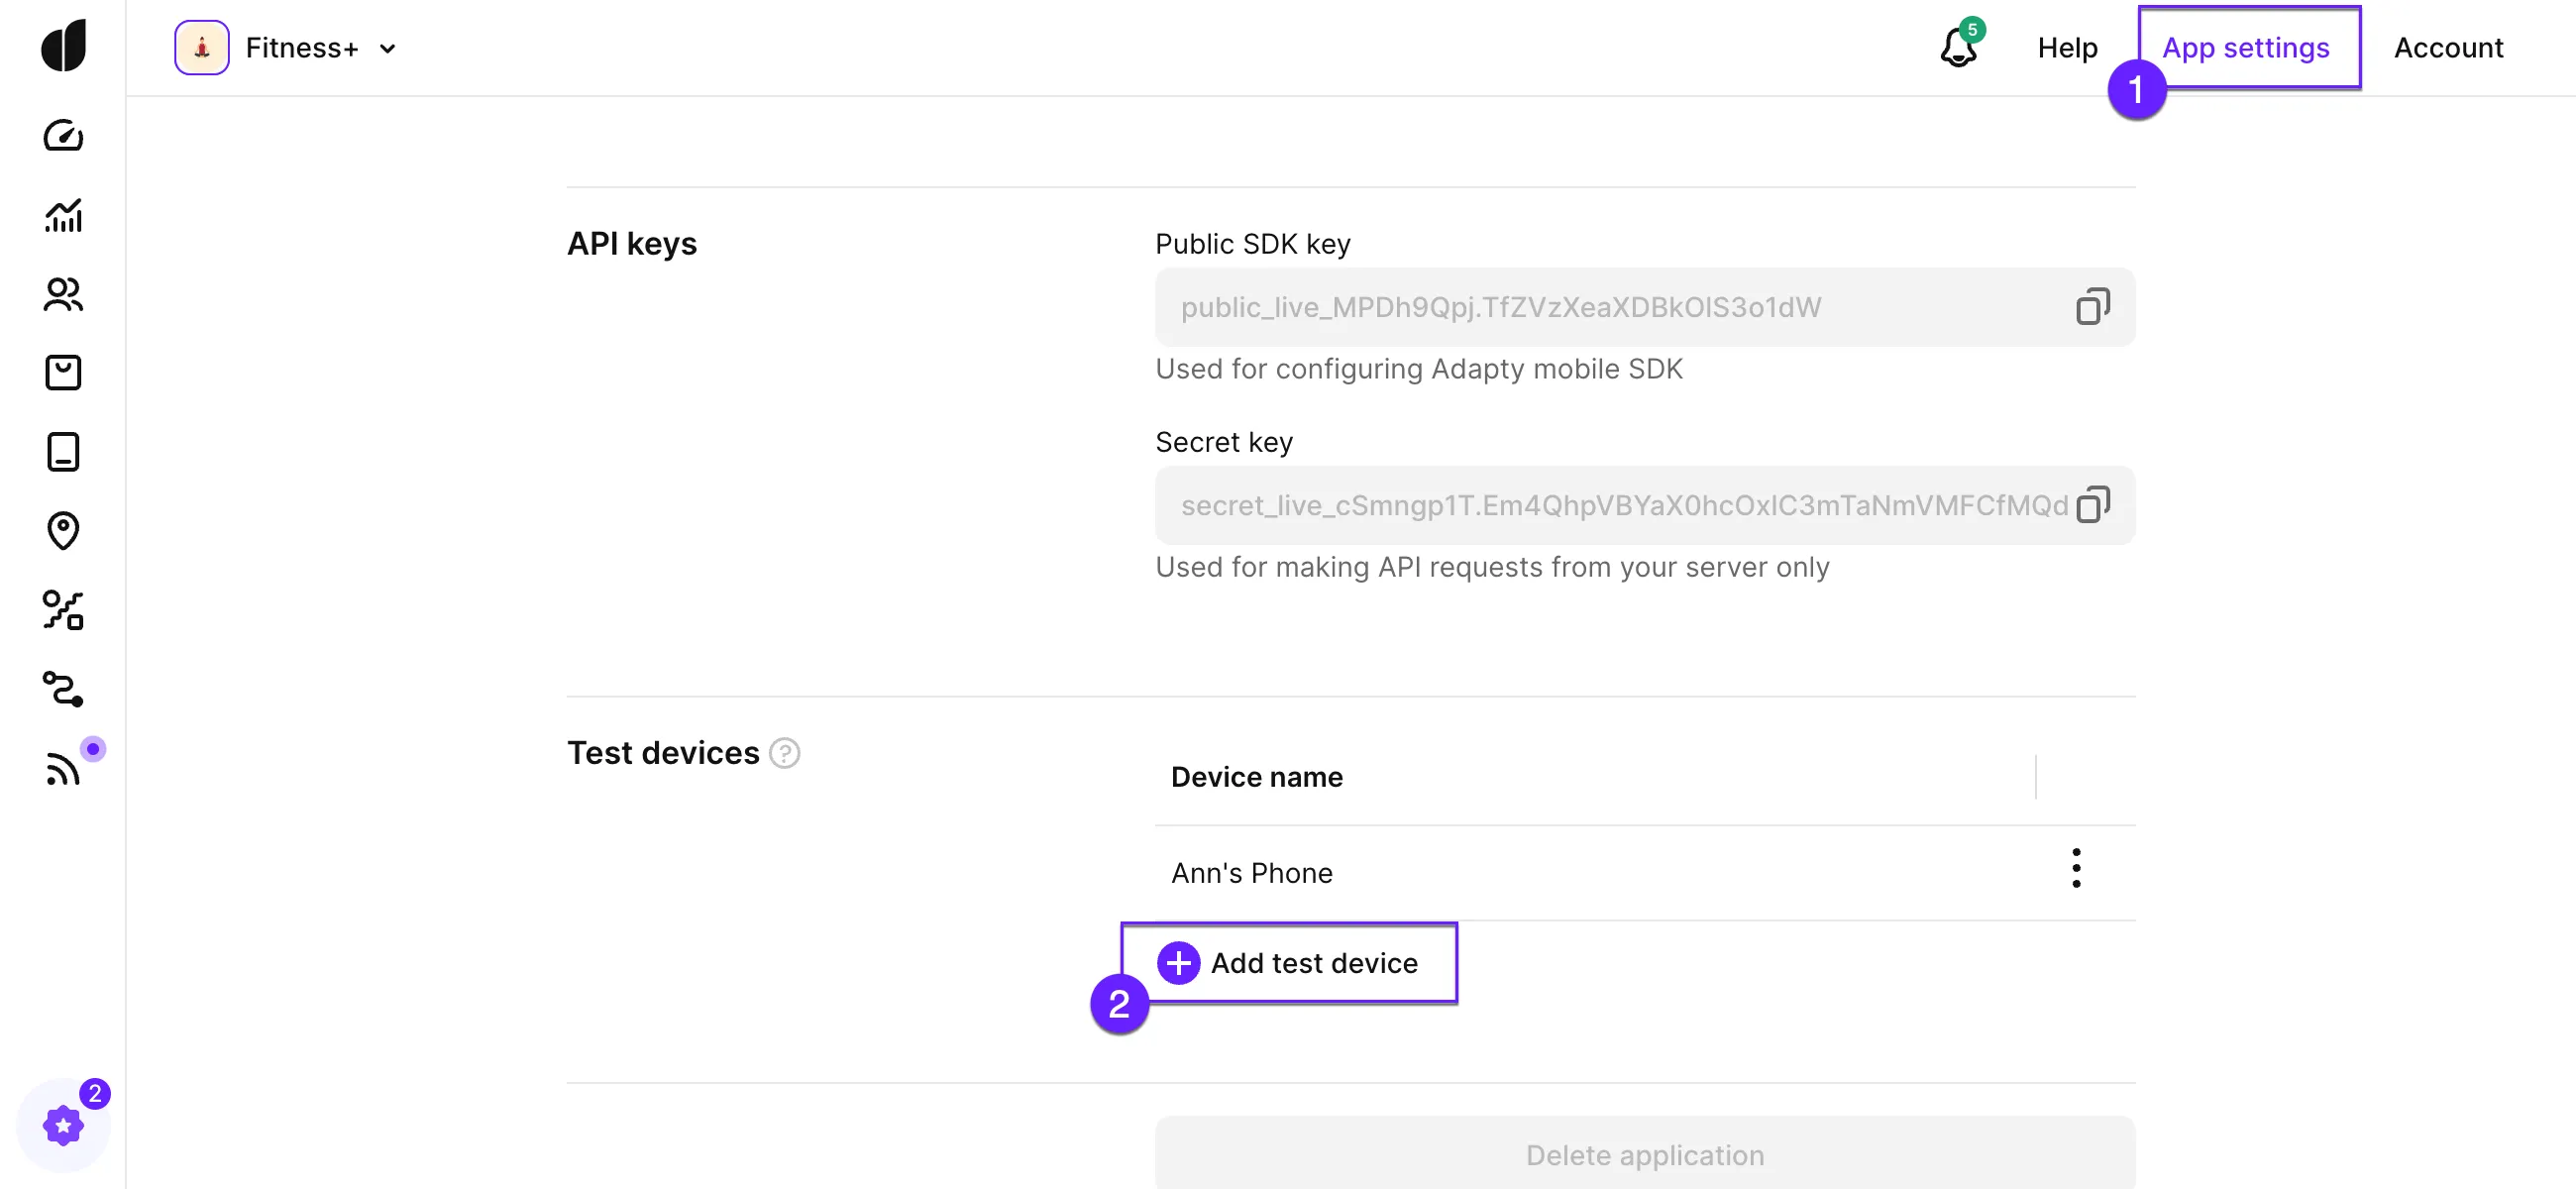Open the products shopping bag icon
This screenshot has width=2576, height=1189.
pos(63,373)
